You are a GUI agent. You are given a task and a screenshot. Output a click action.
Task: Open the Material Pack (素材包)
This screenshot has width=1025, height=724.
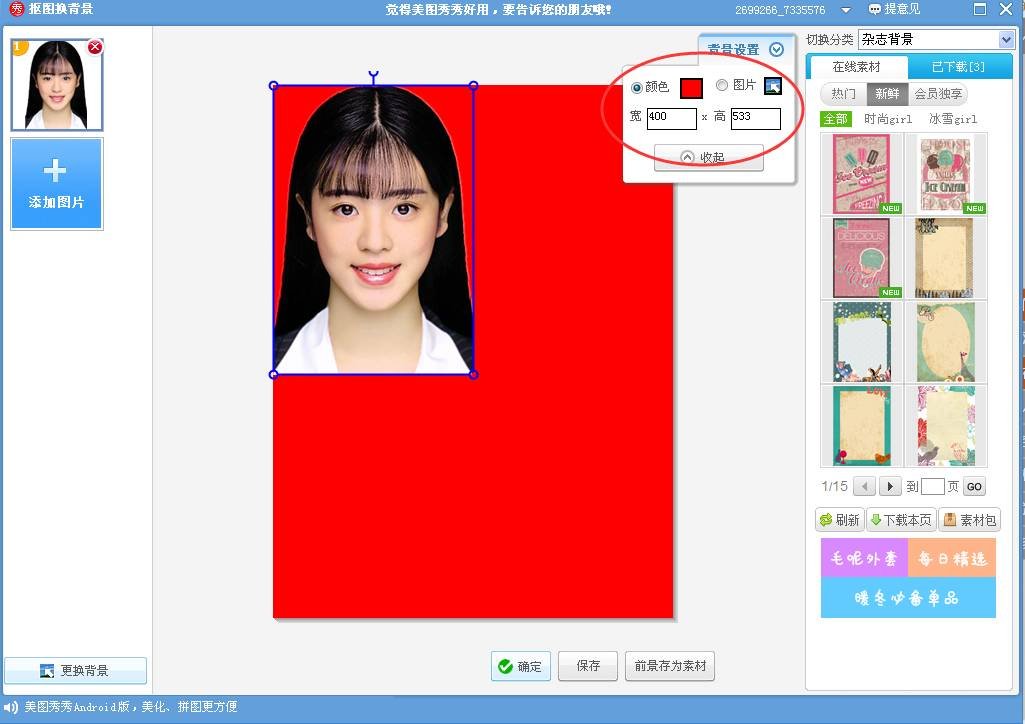click(968, 519)
